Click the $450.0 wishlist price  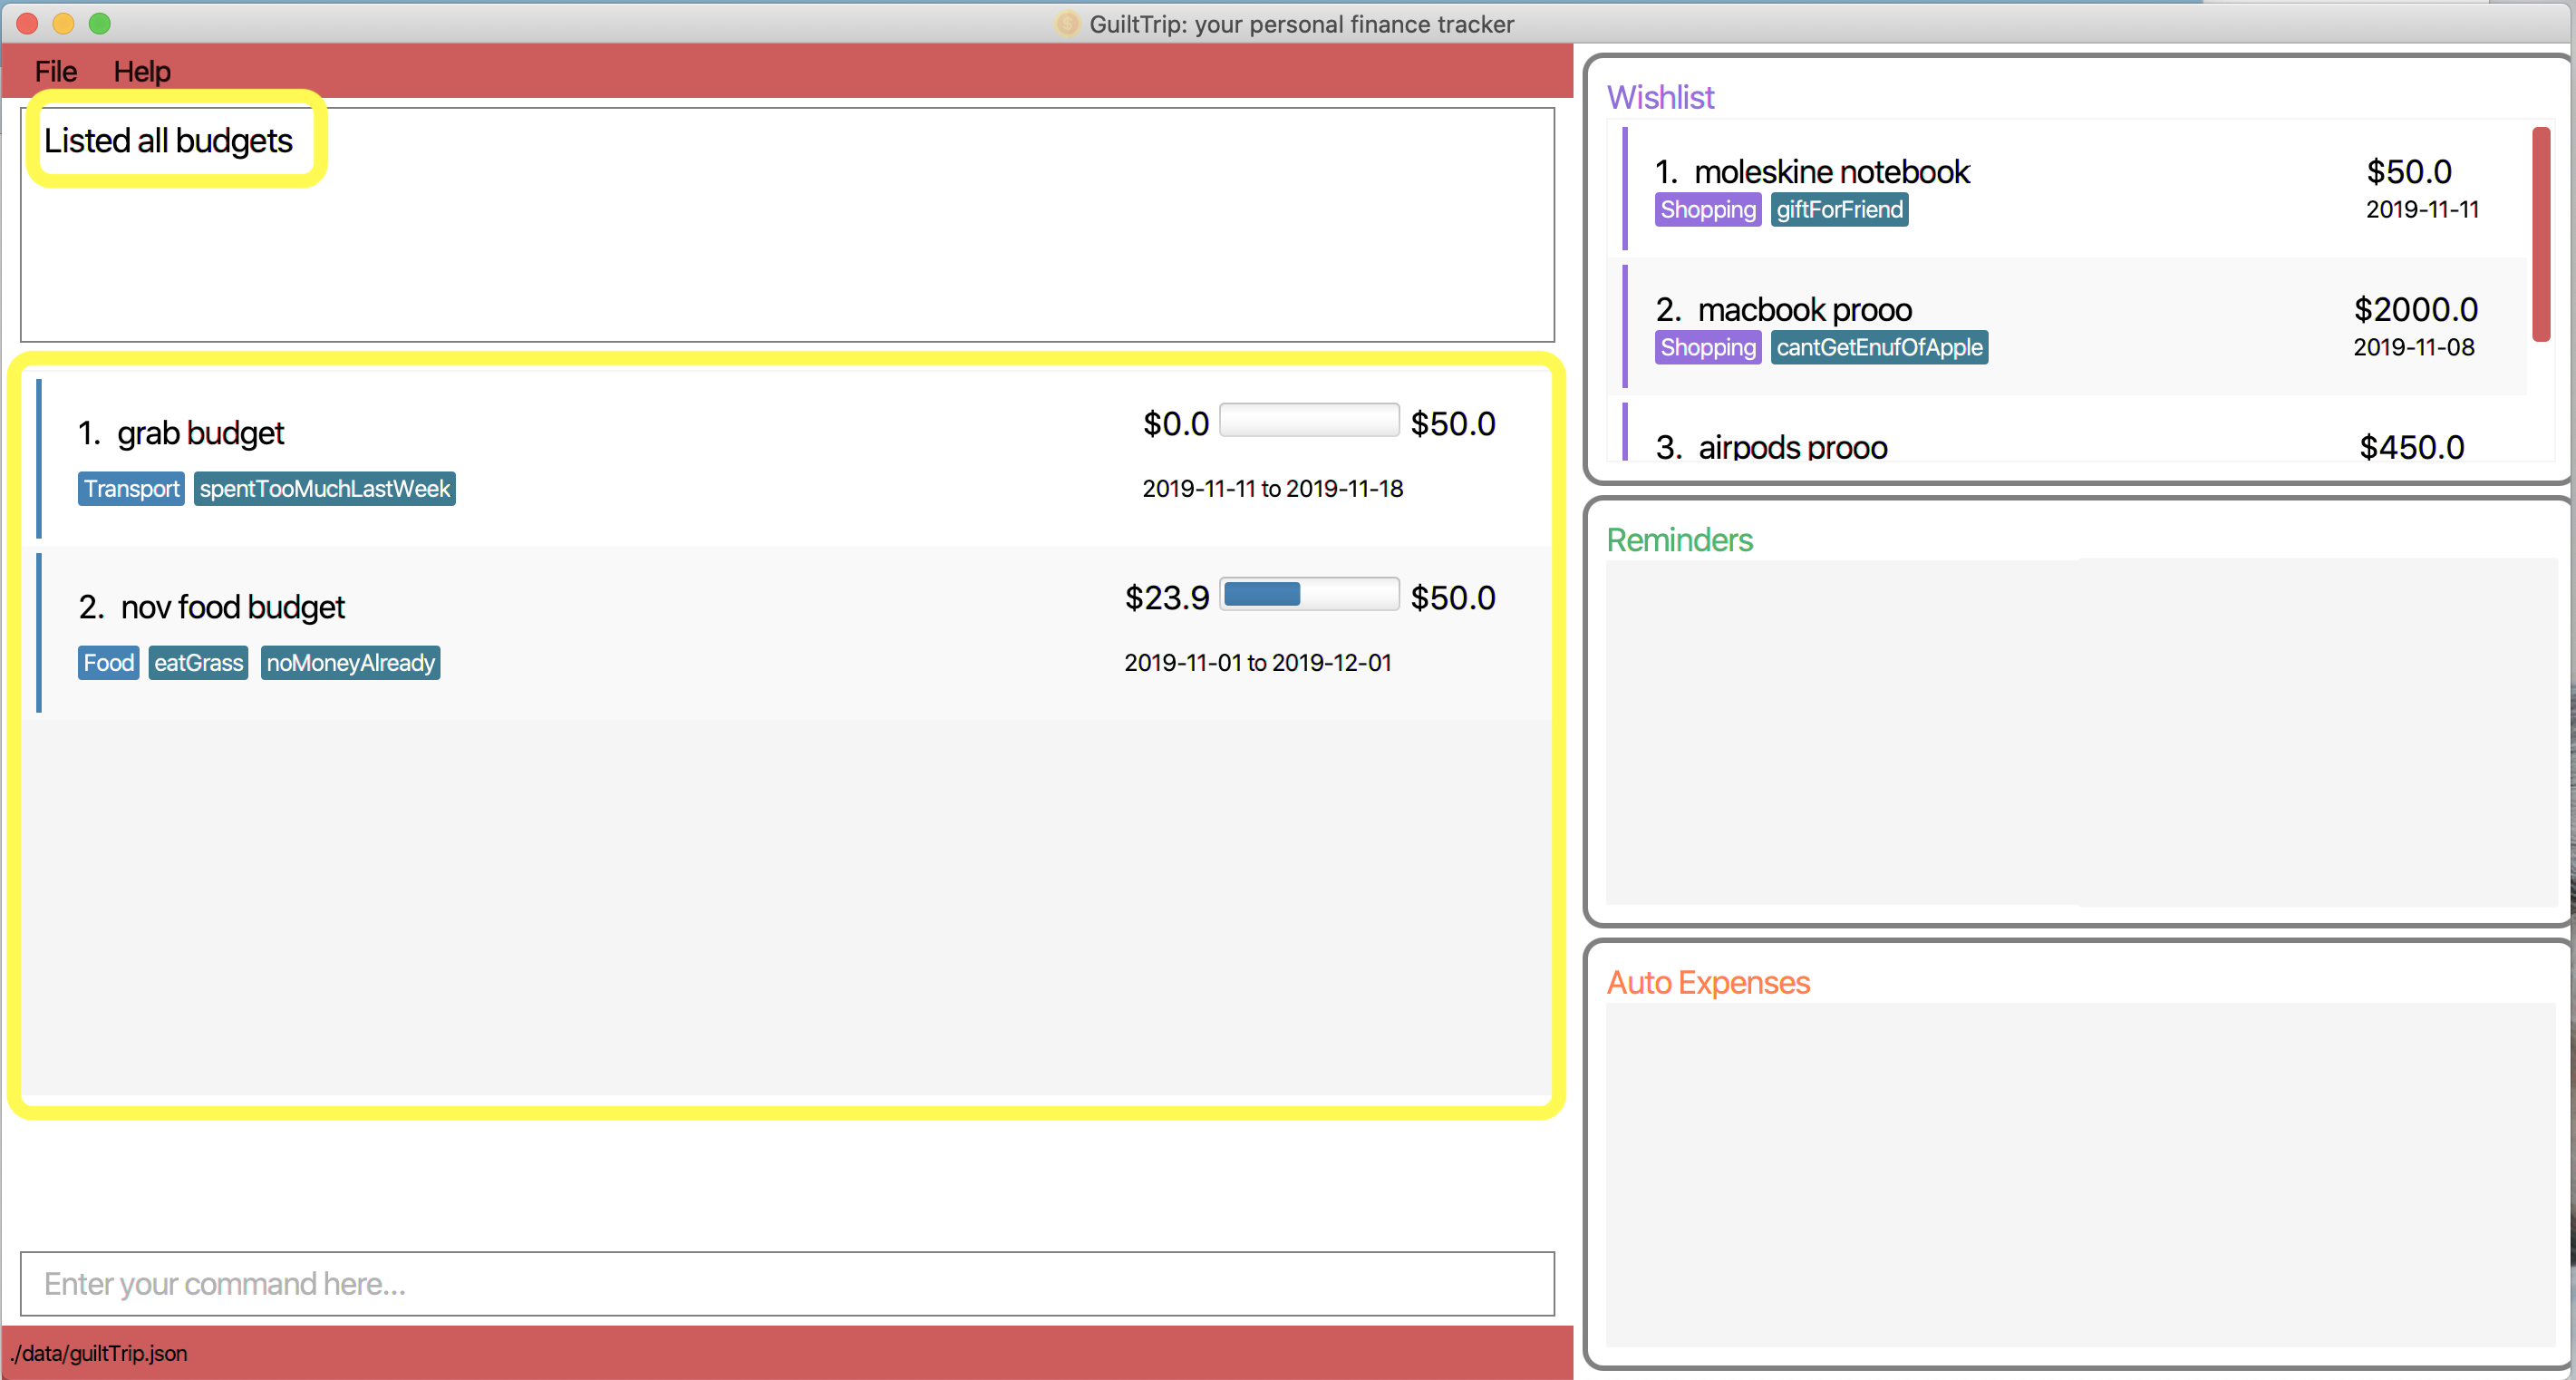(2412, 447)
